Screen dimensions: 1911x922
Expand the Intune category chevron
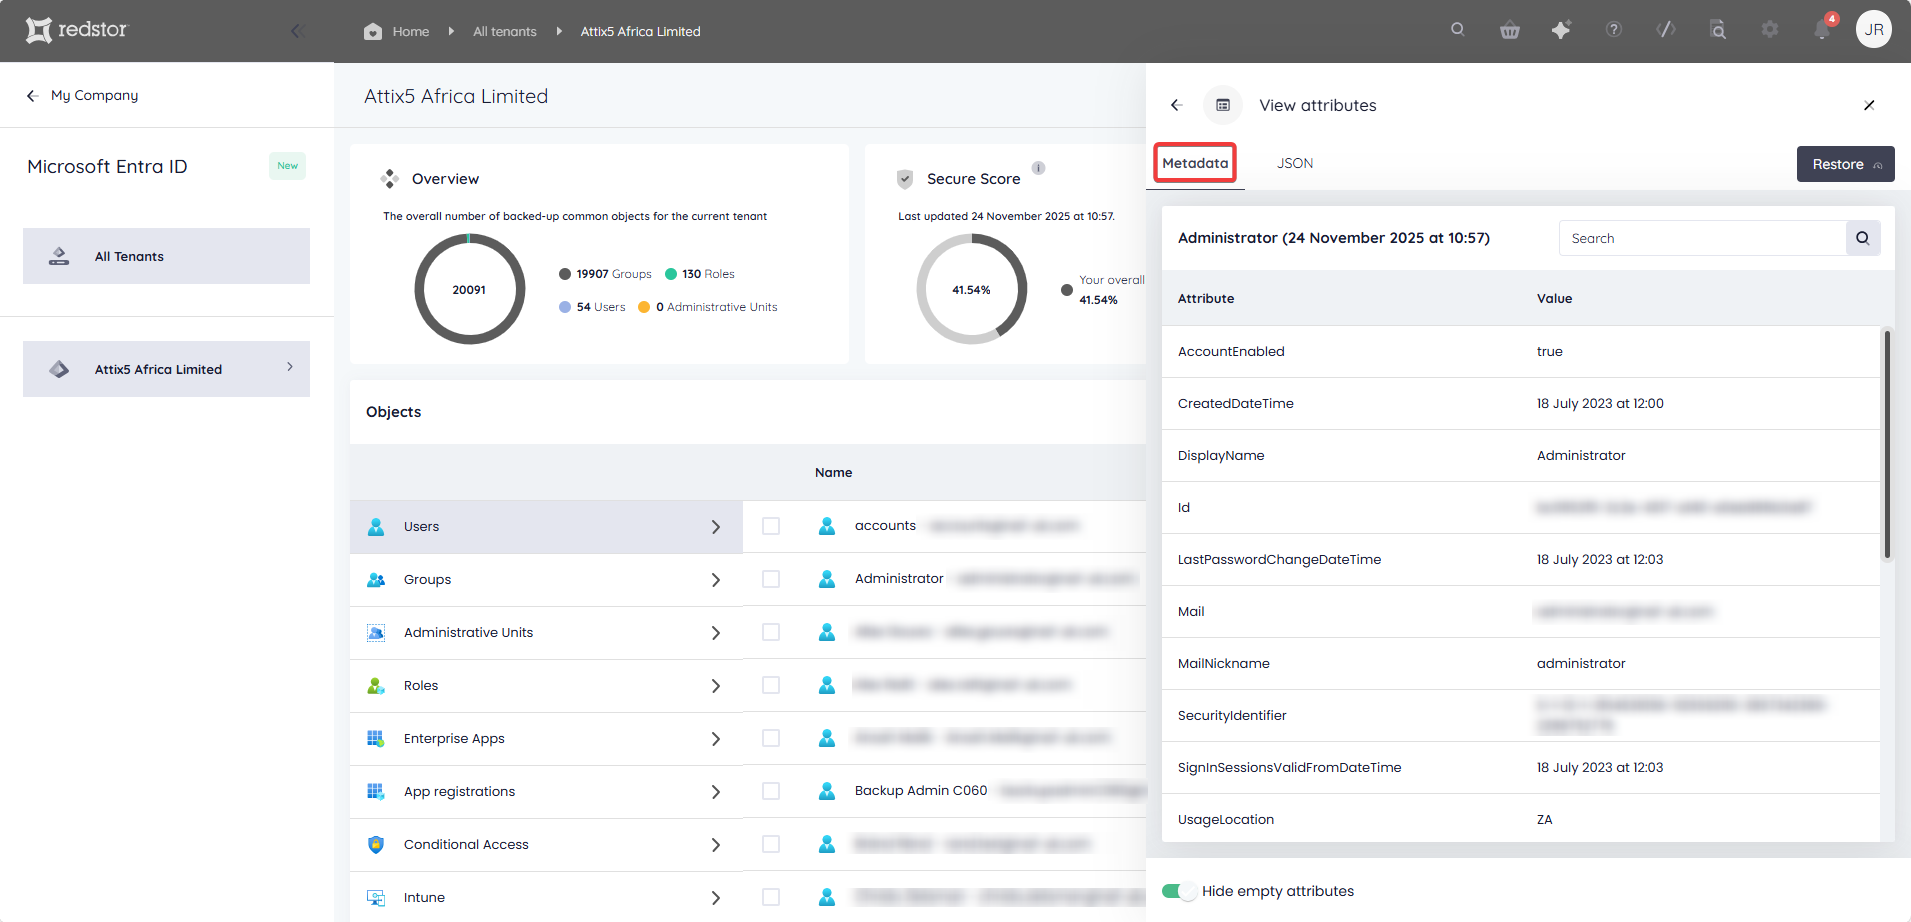[x=716, y=898]
